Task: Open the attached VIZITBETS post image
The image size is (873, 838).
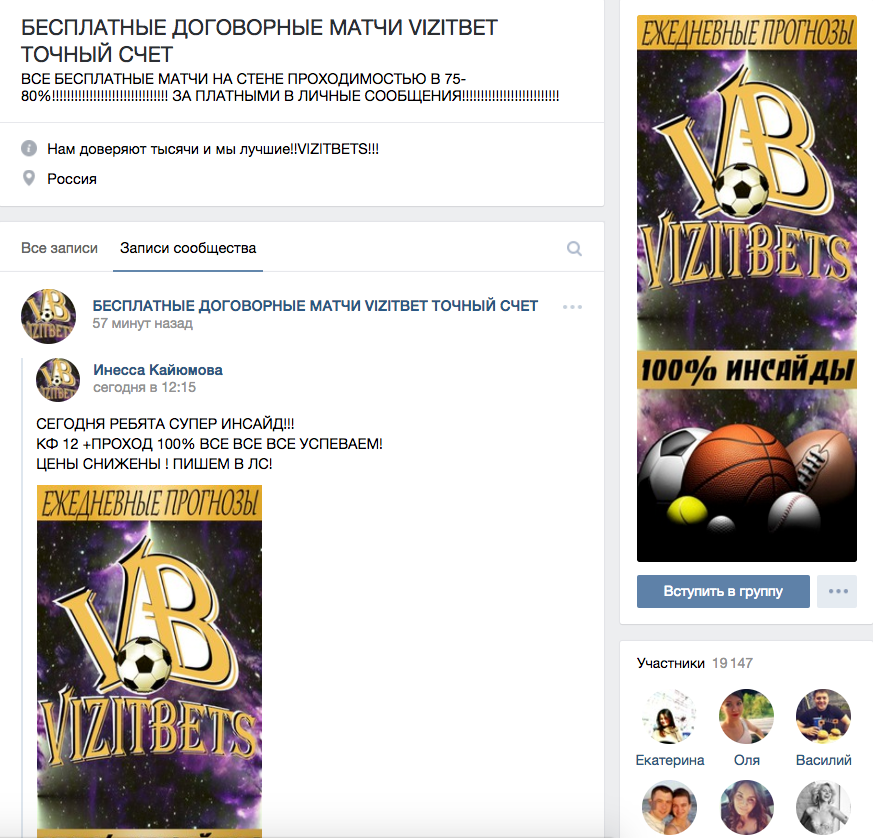Action: [149, 661]
